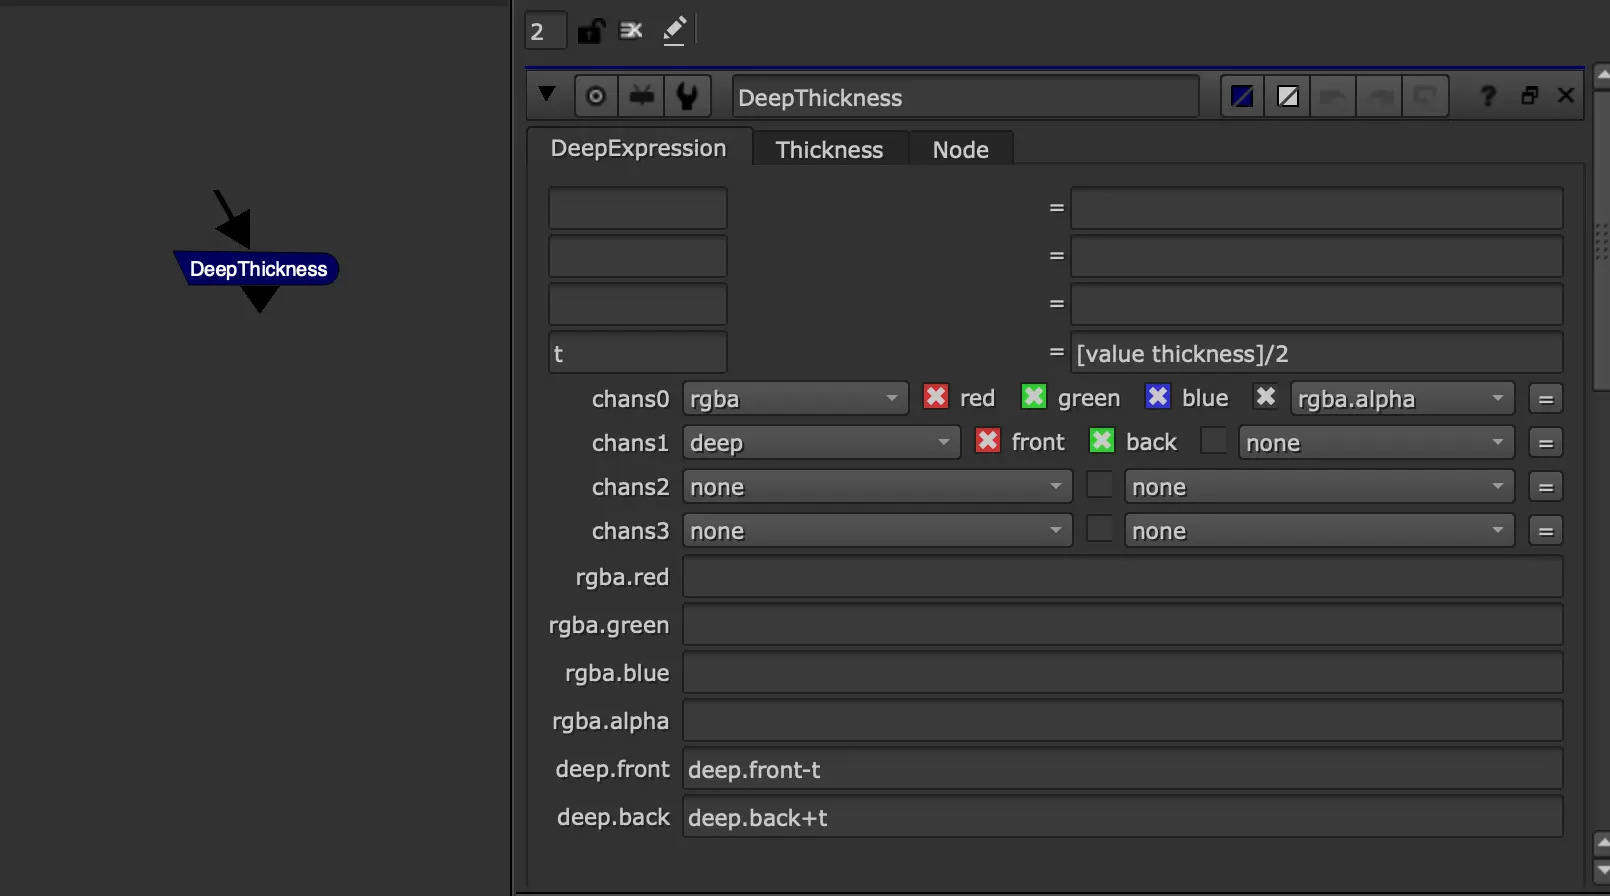Image resolution: width=1610 pixels, height=896 pixels.
Task: Click the deep.back expression field
Action: tap(1122, 817)
